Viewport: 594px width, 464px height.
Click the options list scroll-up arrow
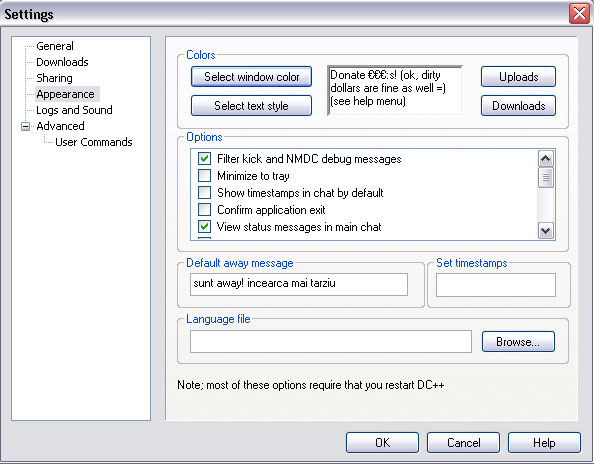click(546, 159)
